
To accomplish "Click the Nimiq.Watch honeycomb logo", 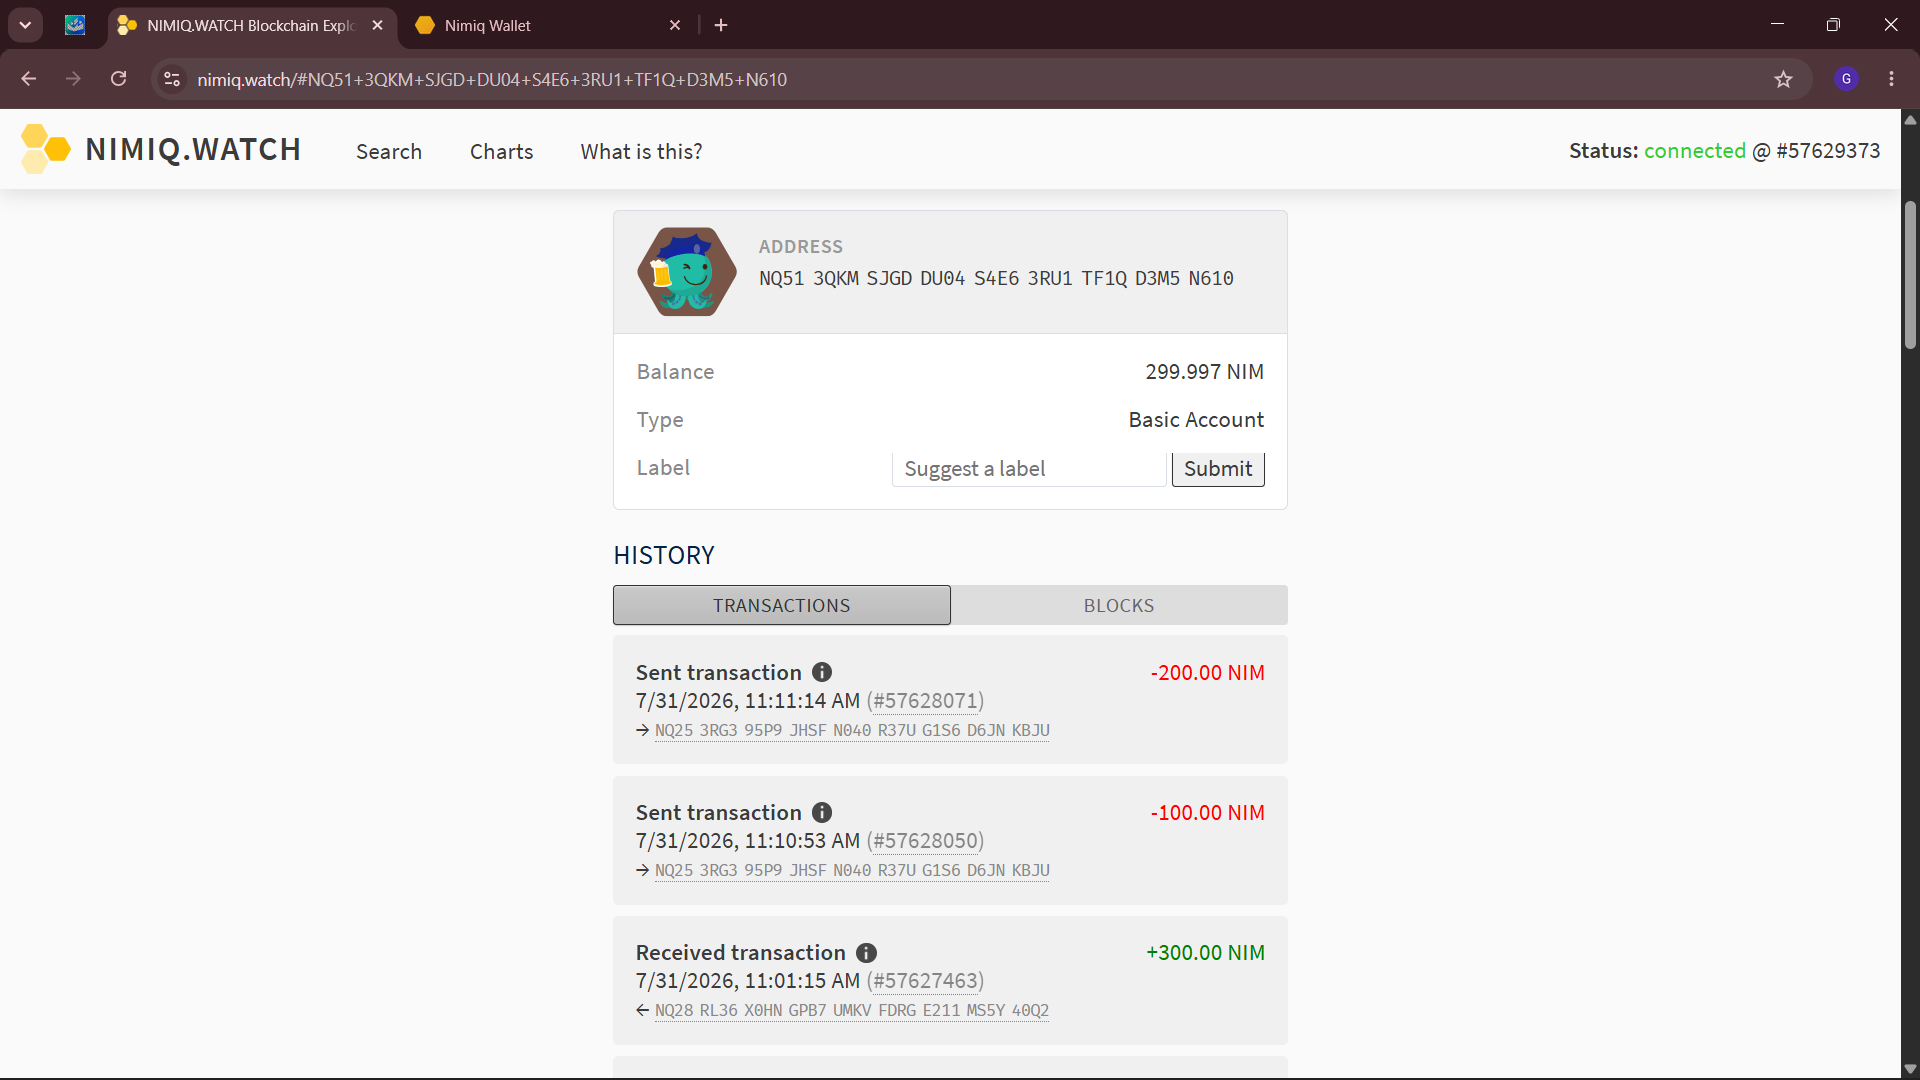I will pos(46,149).
